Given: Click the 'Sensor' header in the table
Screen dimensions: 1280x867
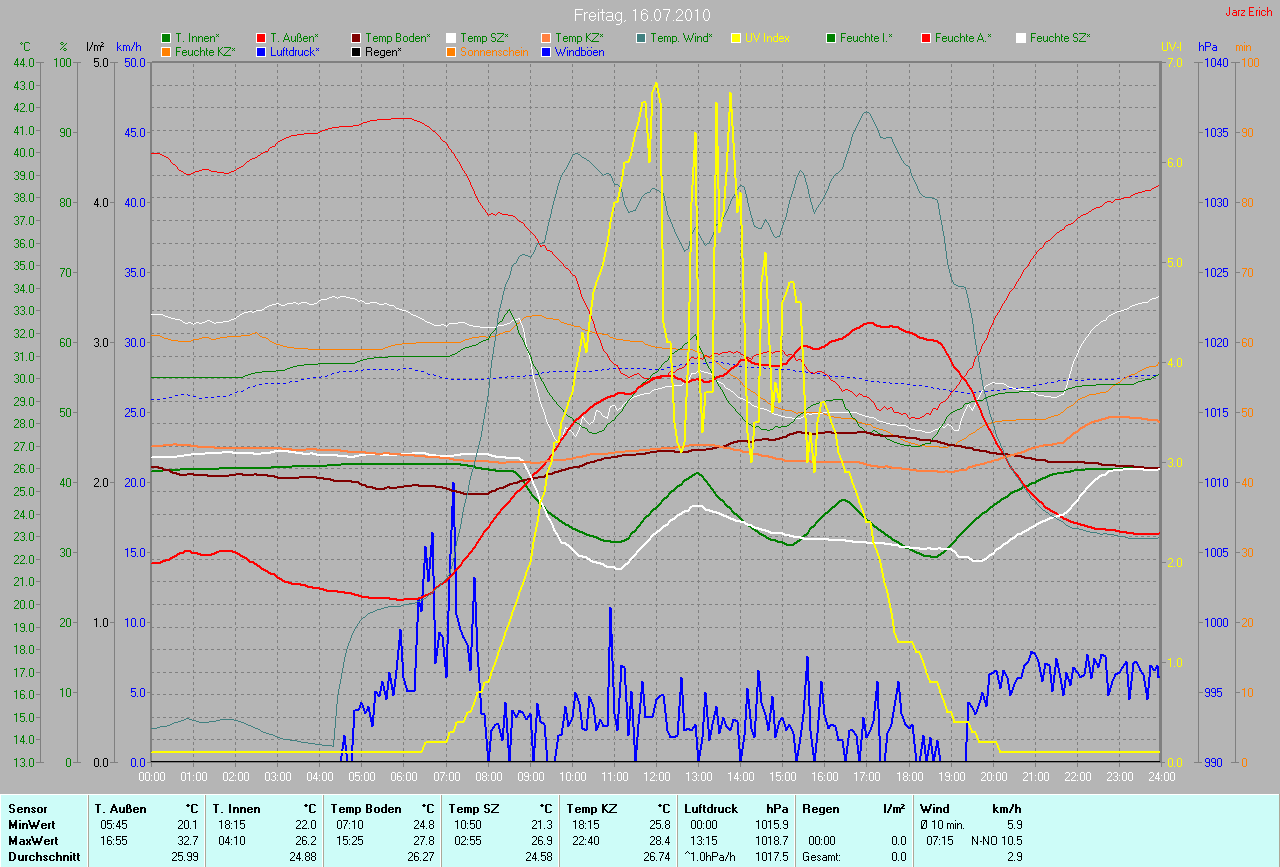Looking at the screenshot, I should point(26,809).
